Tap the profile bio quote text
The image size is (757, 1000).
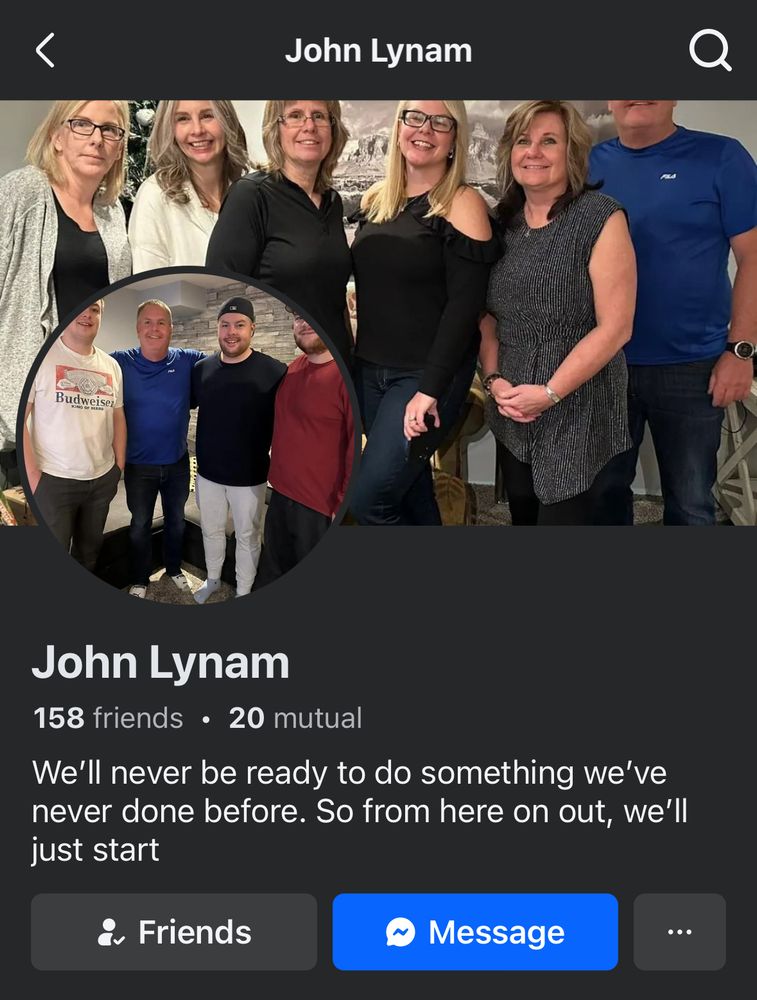pyautogui.click(x=359, y=811)
